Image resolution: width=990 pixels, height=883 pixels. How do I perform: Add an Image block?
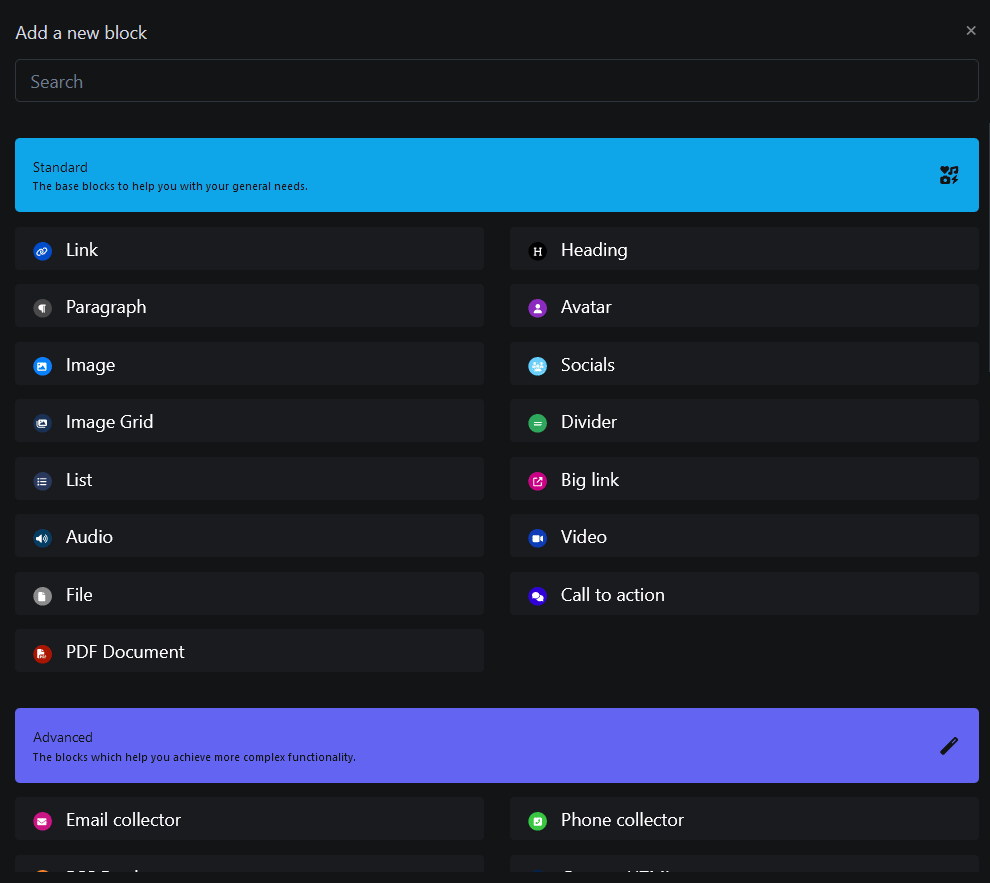coord(249,365)
